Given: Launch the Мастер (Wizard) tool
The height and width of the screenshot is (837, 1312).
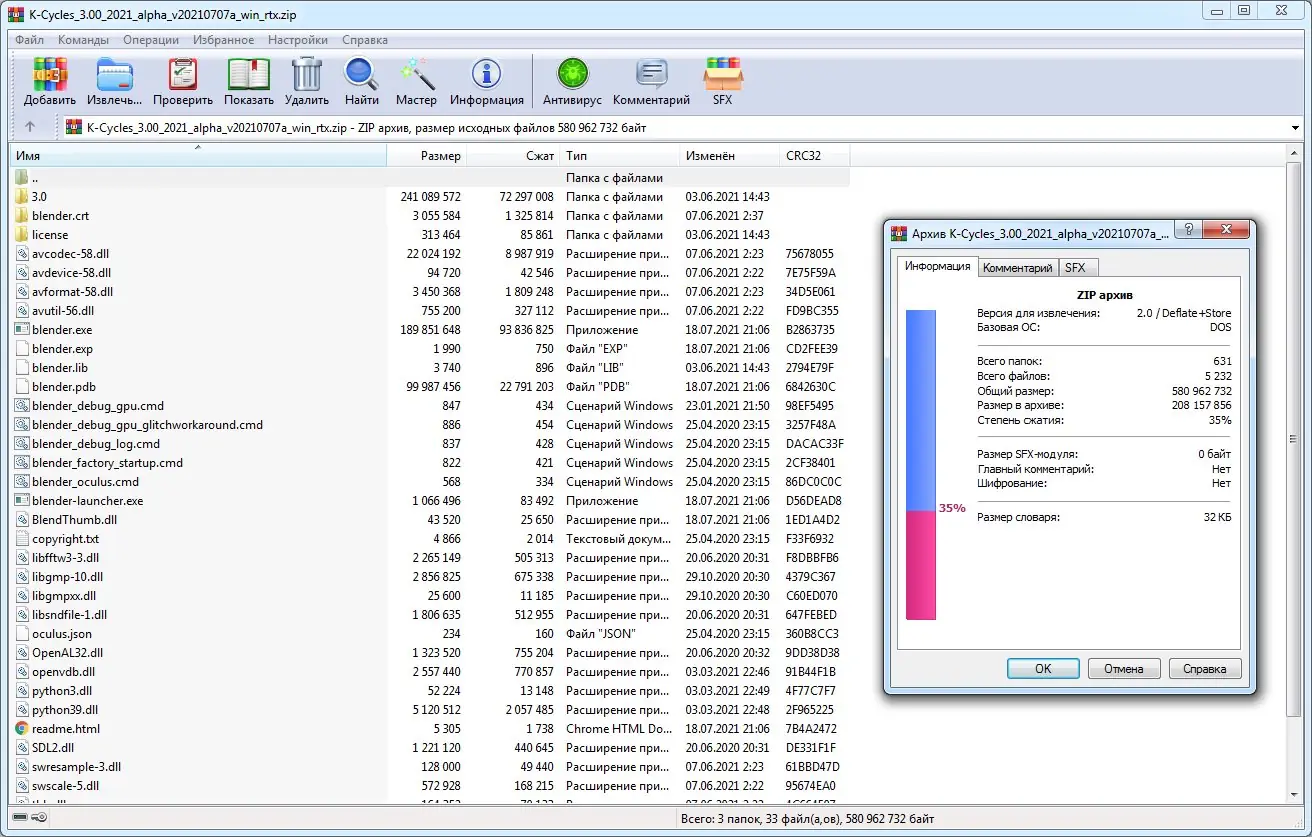Looking at the screenshot, I should click(416, 74).
